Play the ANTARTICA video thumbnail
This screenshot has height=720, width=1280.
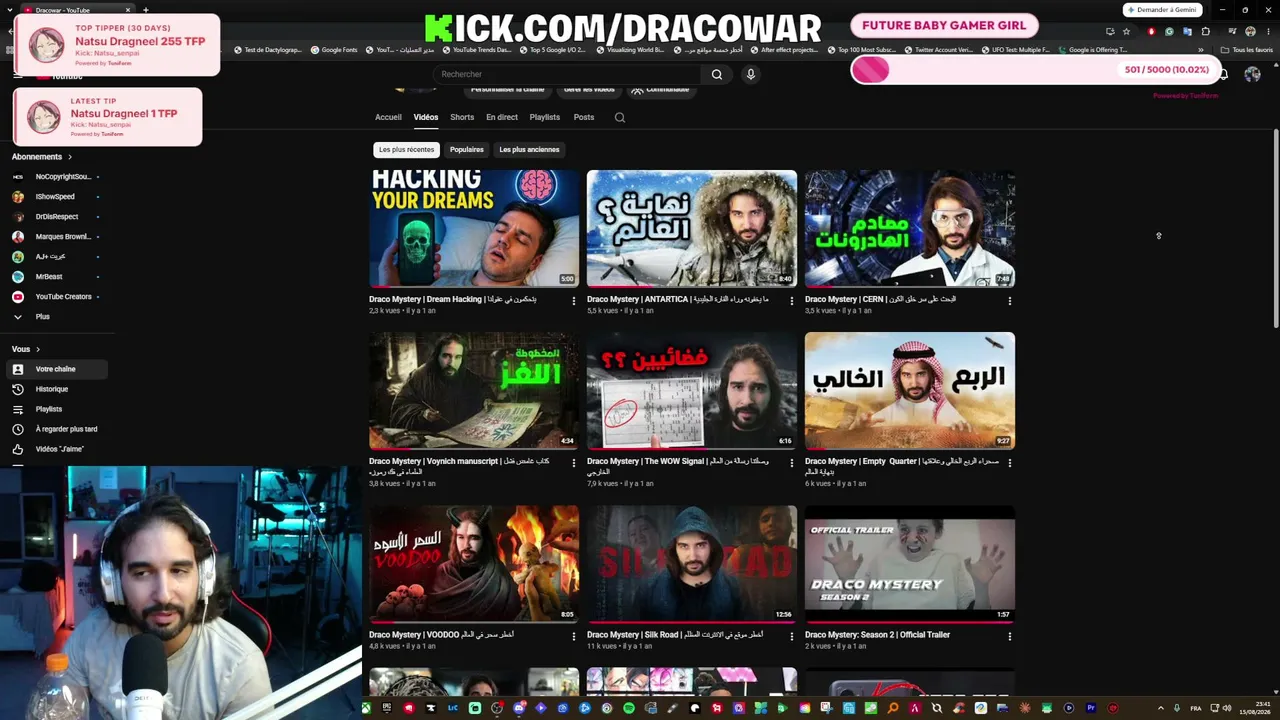pyautogui.click(x=692, y=229)
